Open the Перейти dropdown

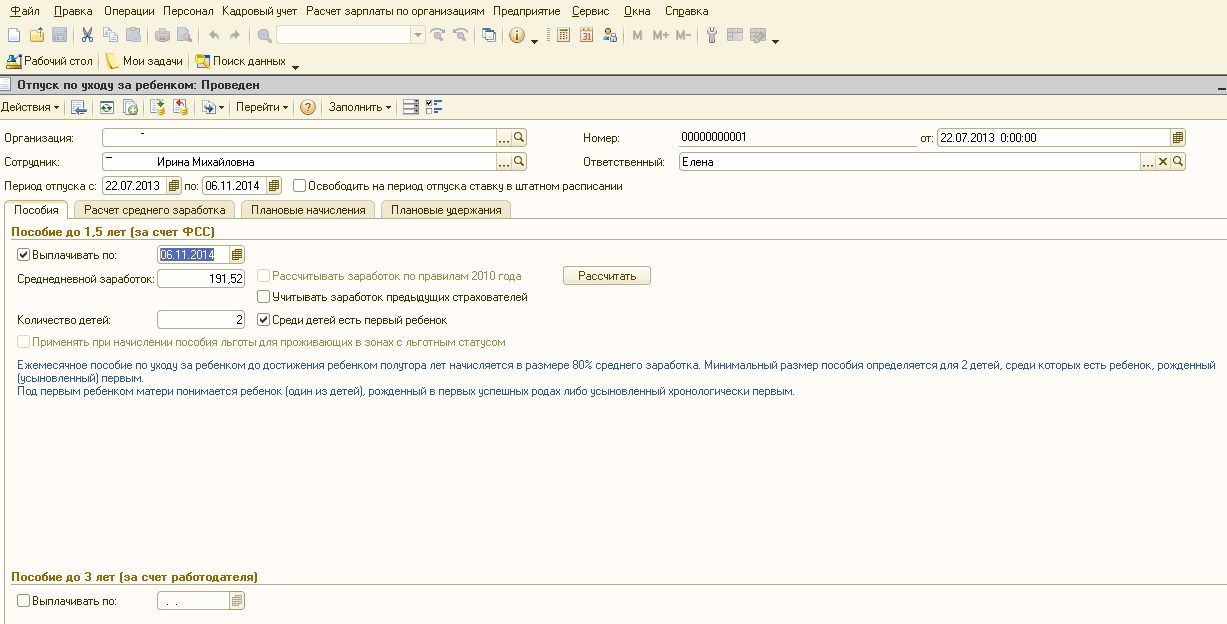click(262, 107)
